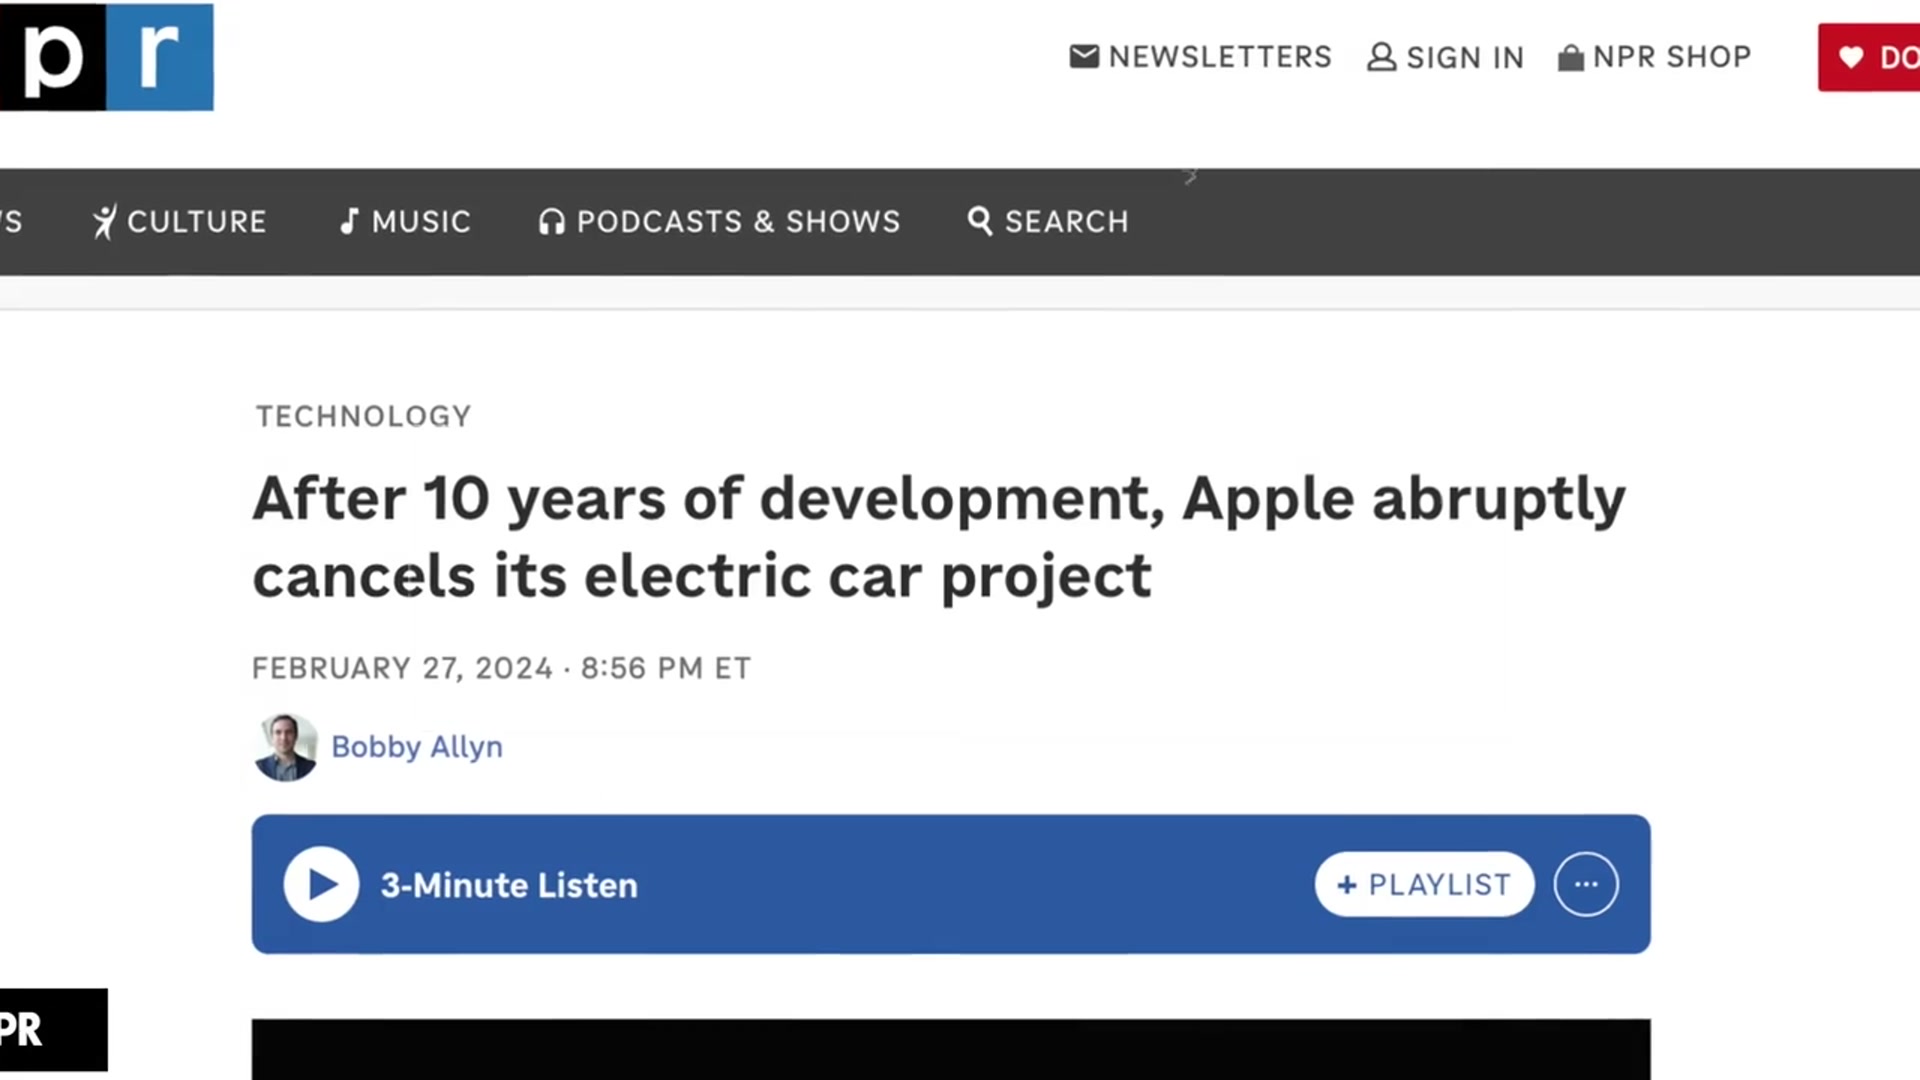Click the red Donate heart button
The height and width of the screenshot is (1080, 1920).
1869,57
